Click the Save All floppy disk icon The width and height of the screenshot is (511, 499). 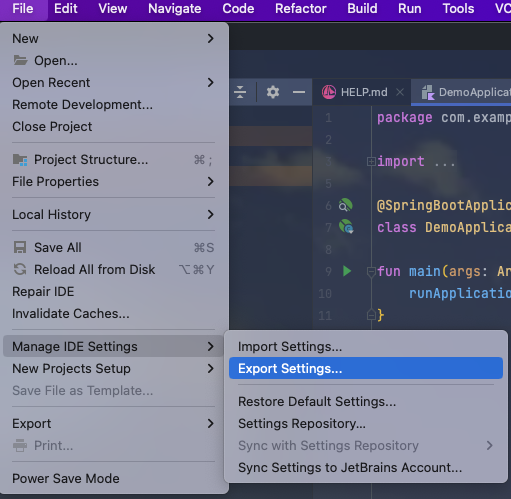tap(20, 248)
